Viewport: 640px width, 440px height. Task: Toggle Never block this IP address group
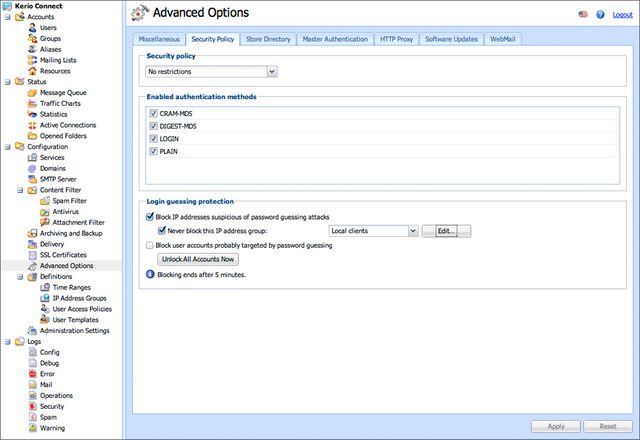(x=162, y=230)
